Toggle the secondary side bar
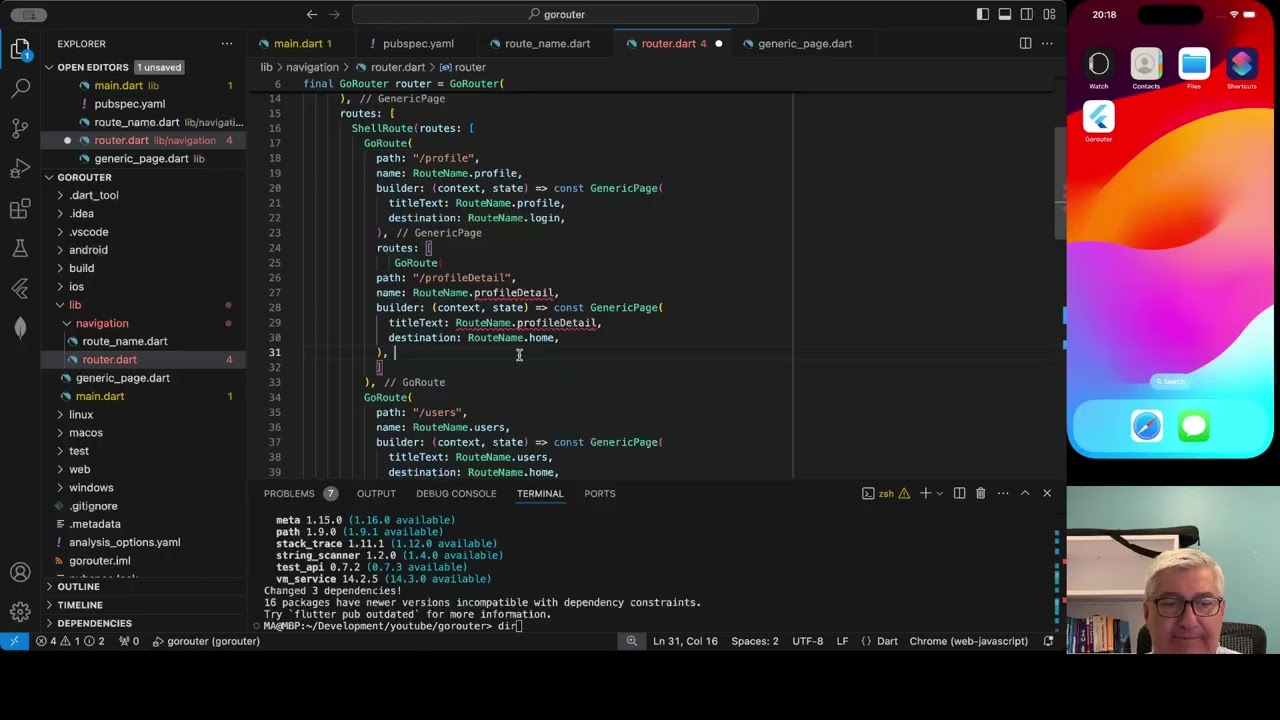 click(x=1027, y=14)
